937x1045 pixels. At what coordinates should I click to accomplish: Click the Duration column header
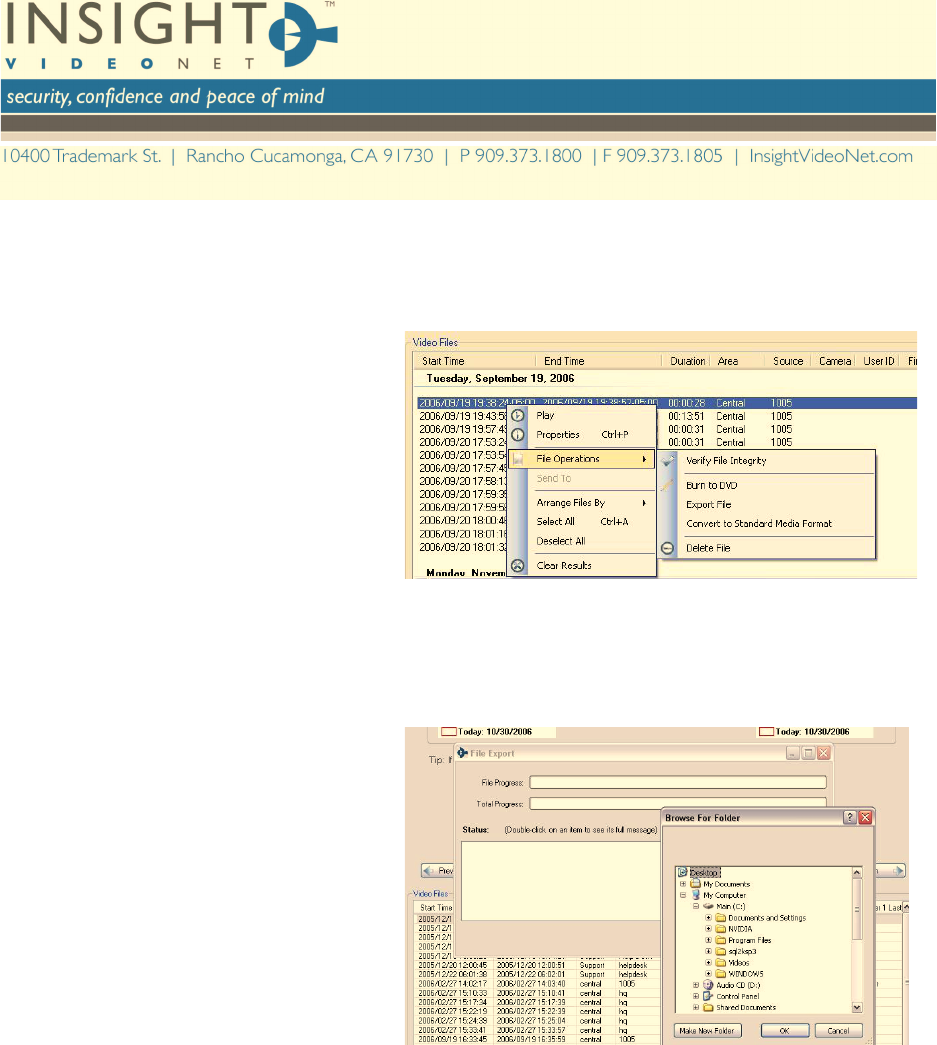coord(687,361)
